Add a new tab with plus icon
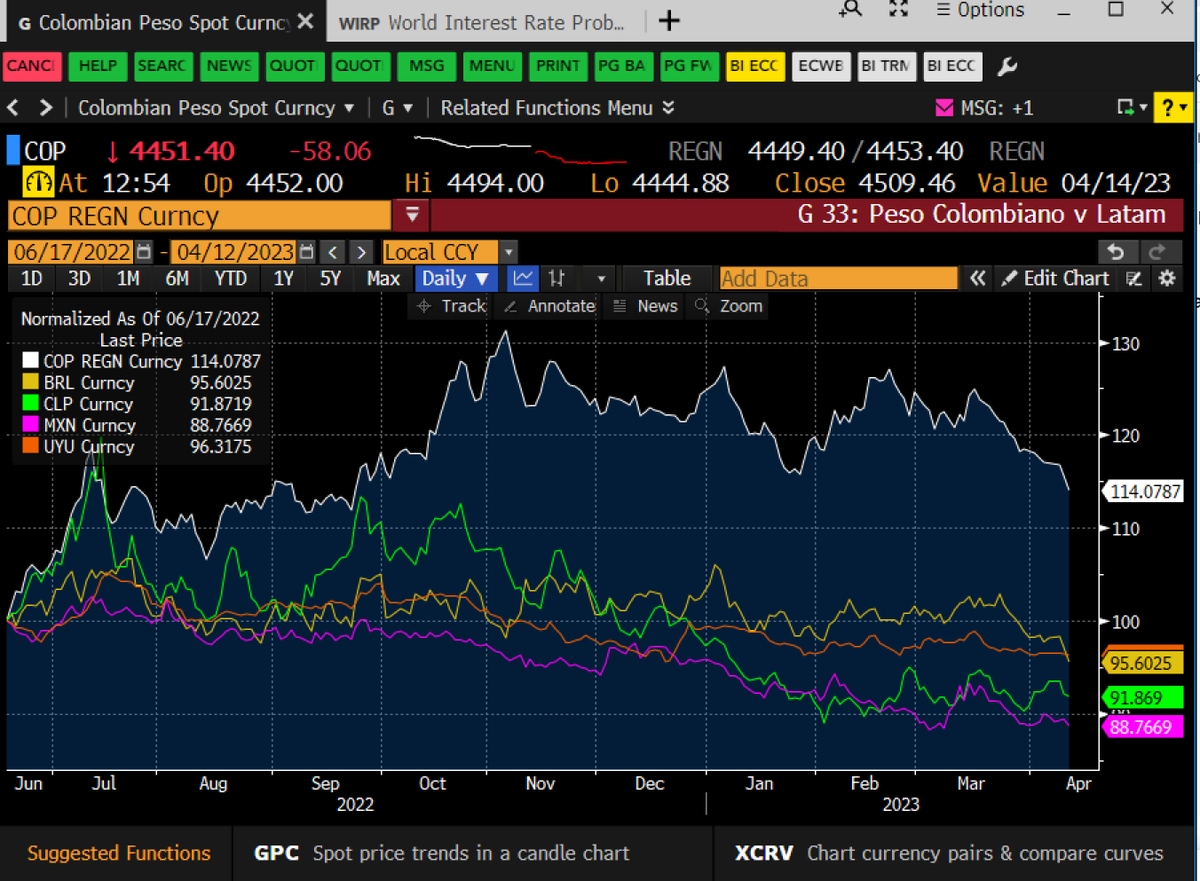 pyautogui.click(x=670, y=21)
